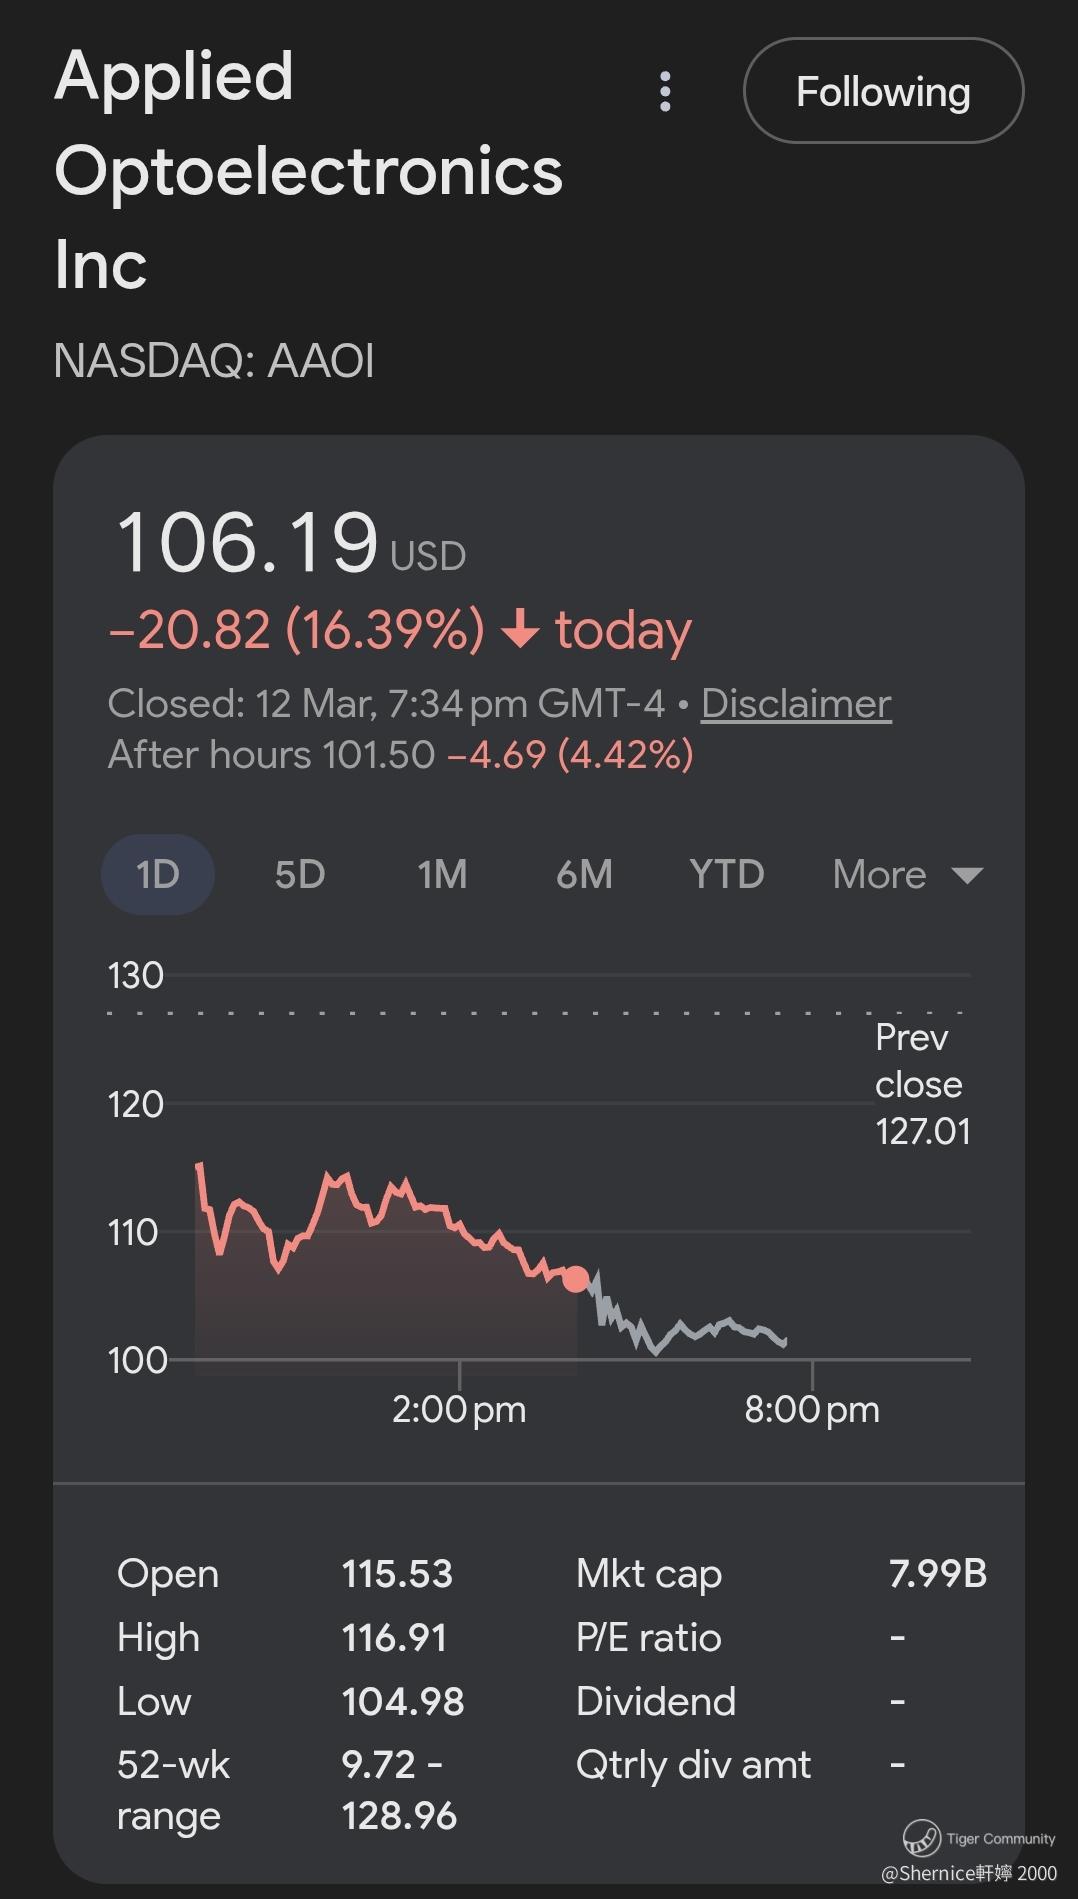The height and width of the screenshot is (1899, 1078).
Task: Select the 1D chart range tab
Action: click(x=158, y=874)
